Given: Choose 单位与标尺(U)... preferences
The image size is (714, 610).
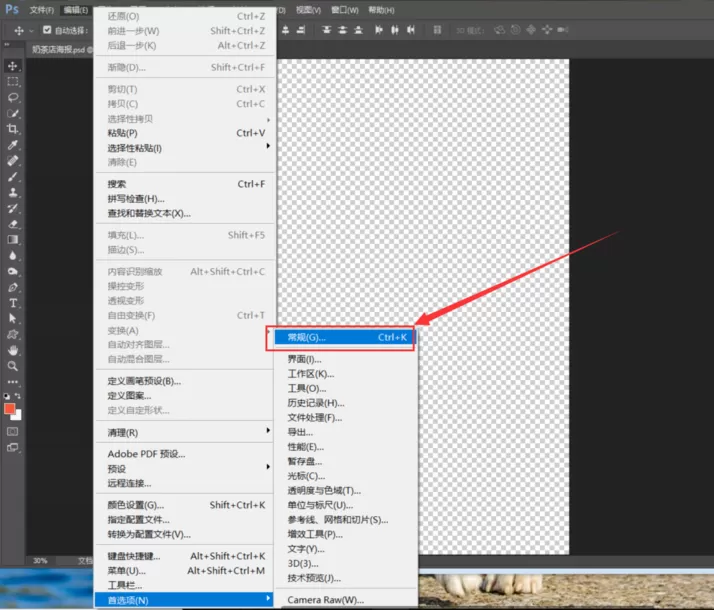Looking at the screenshot, I should (x=346, y=505).
